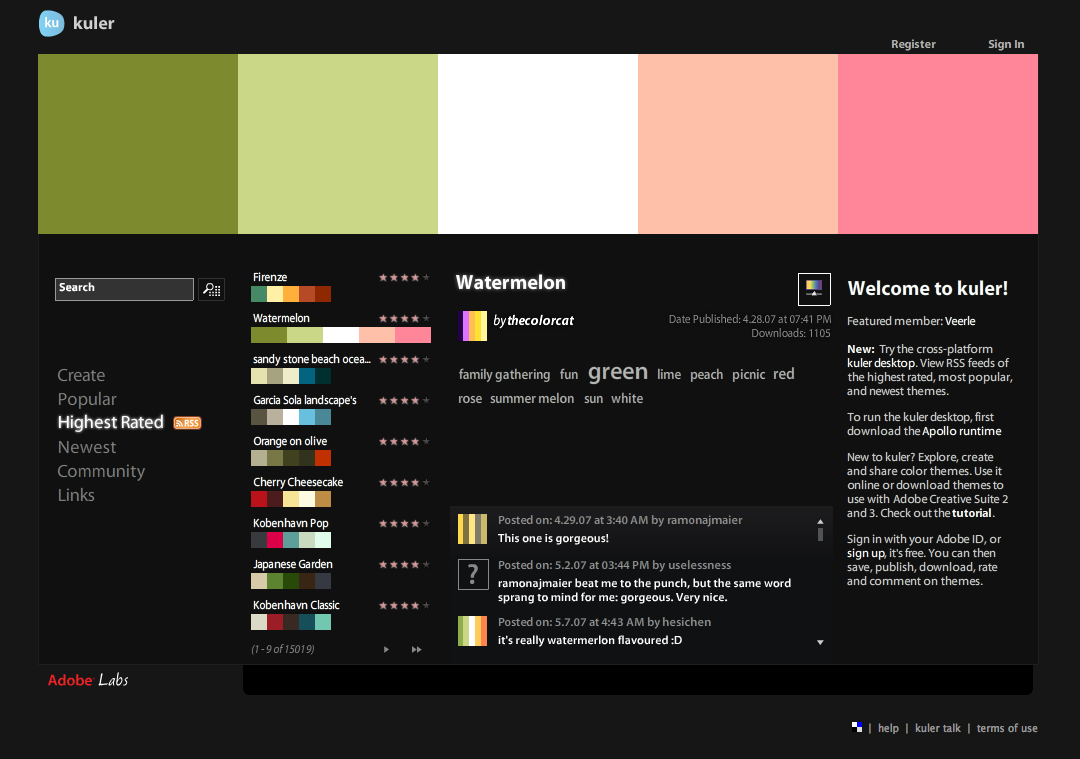This screenshot has height=759, width=1080.
Task: Select the Watermelon theme swatch strip
Action: (341, 335)
